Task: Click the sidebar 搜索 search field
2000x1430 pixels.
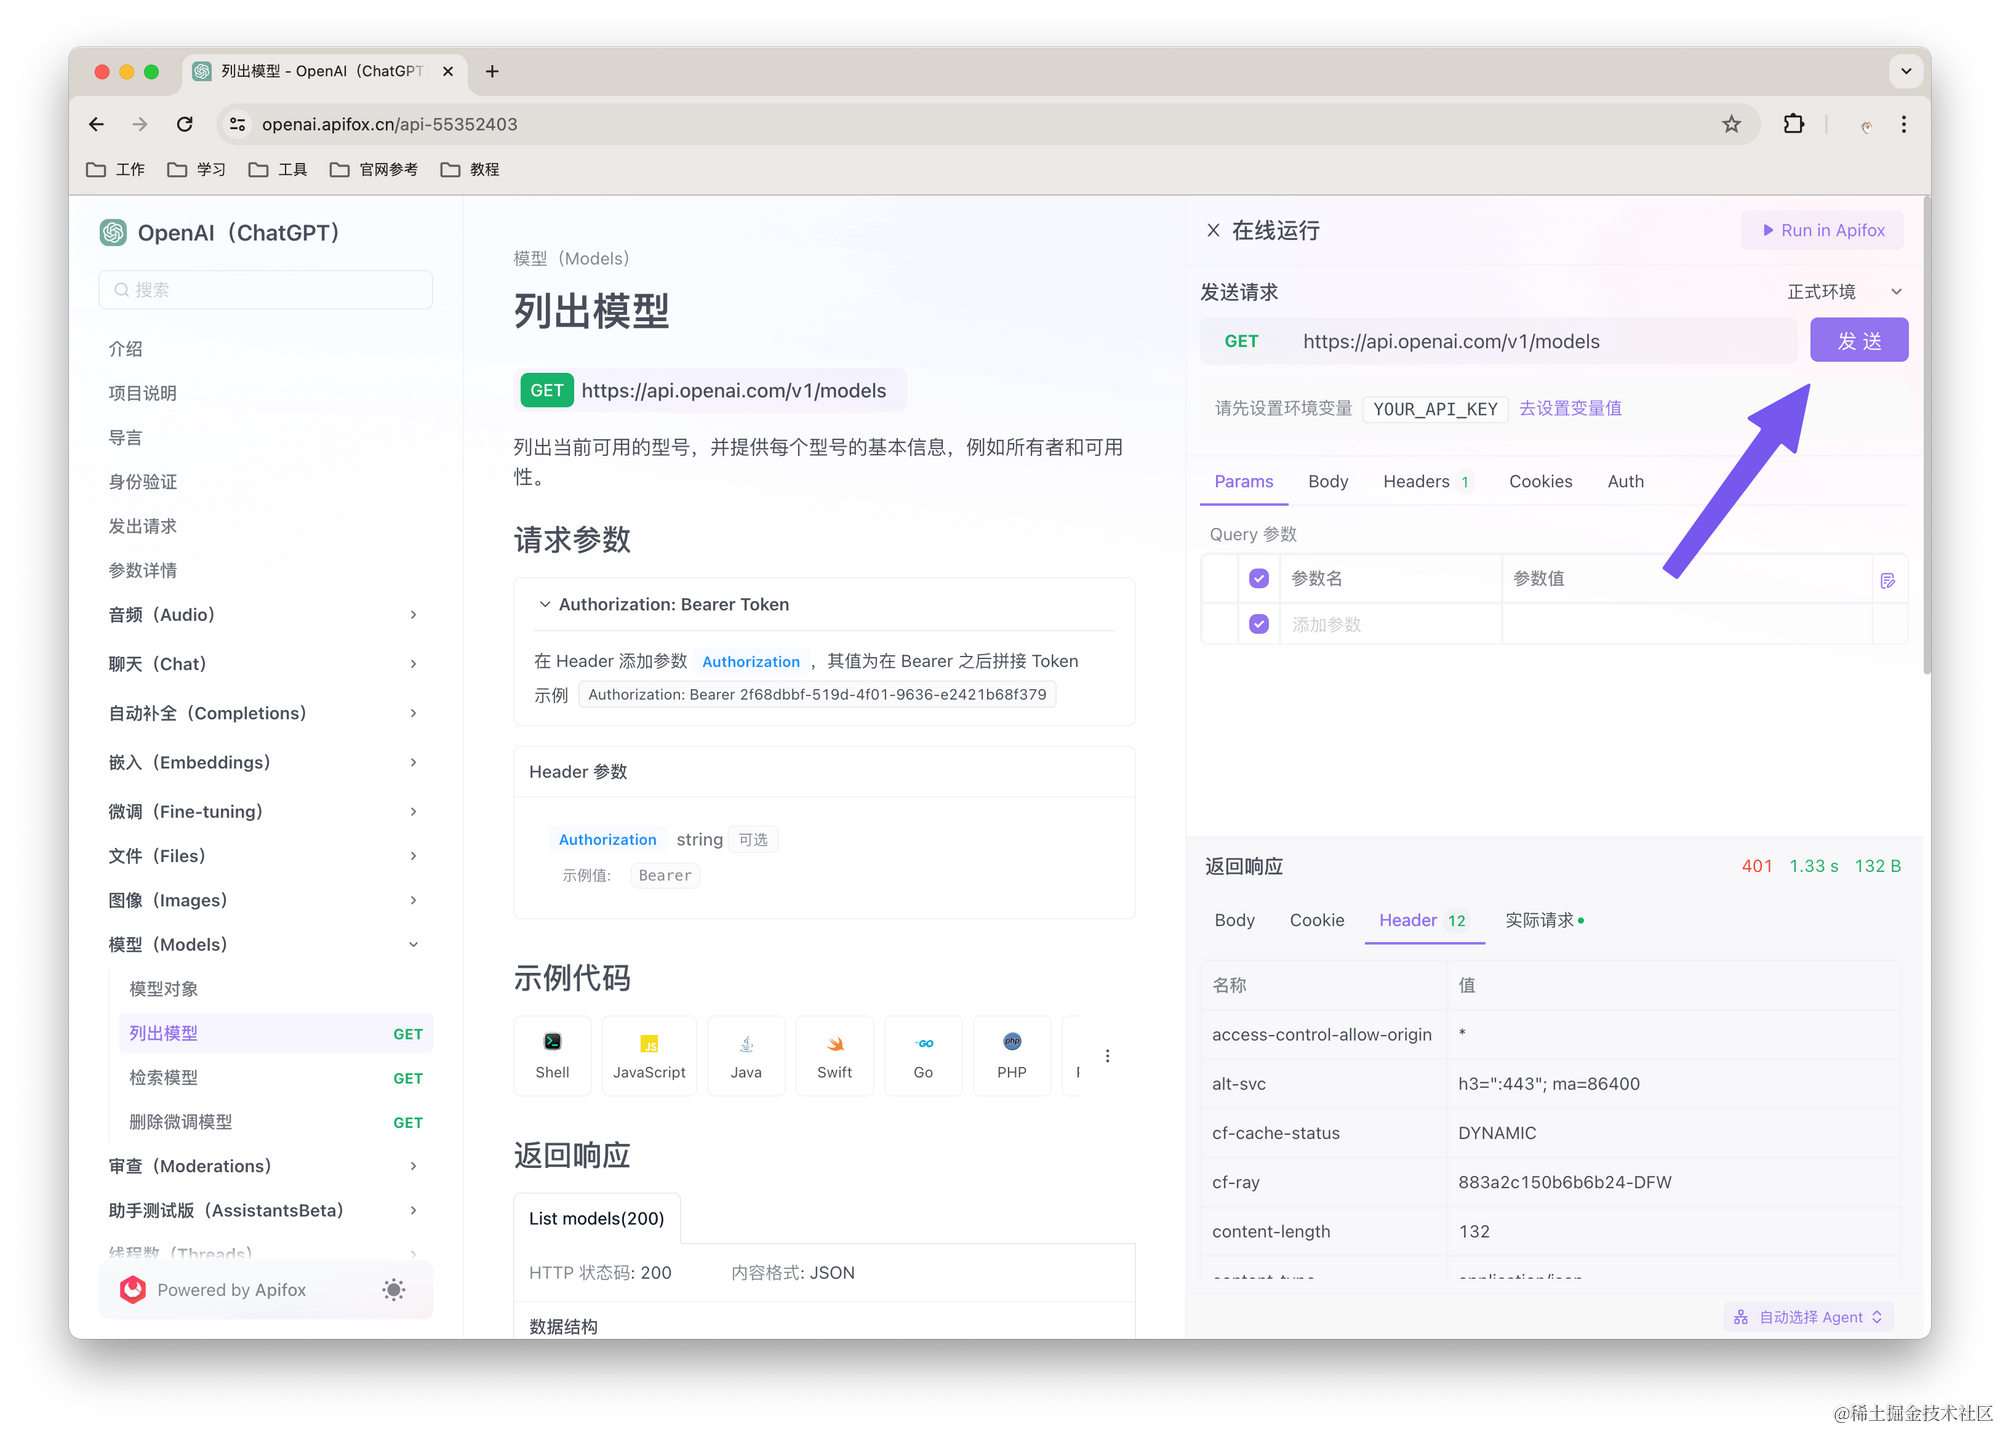Action: pos(265,290)
